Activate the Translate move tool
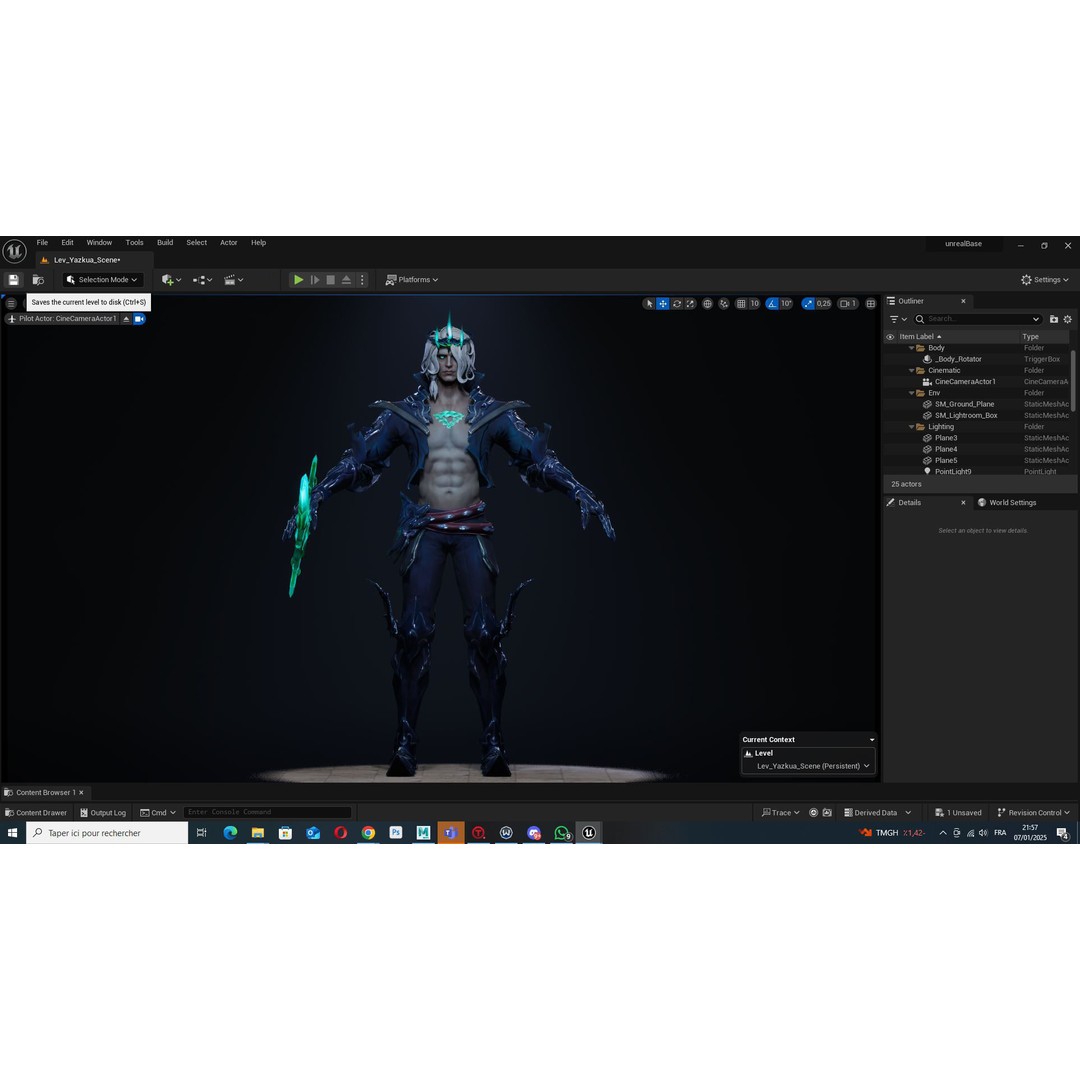 tap(663, 304)
